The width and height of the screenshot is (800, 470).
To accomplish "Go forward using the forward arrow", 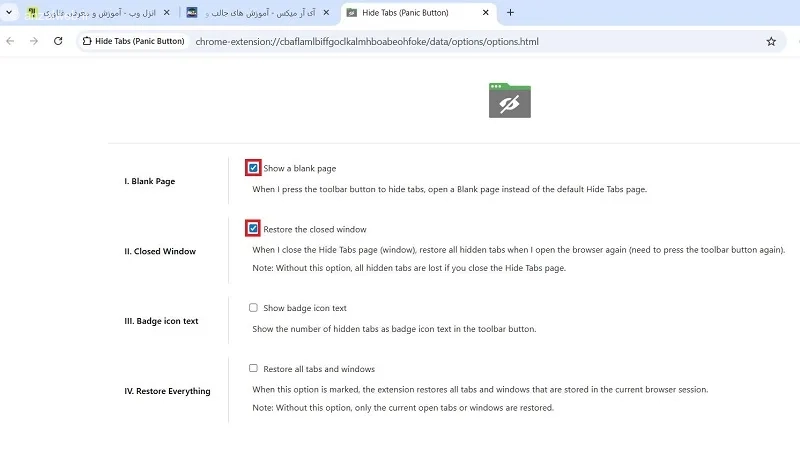I will coord(34,41).
